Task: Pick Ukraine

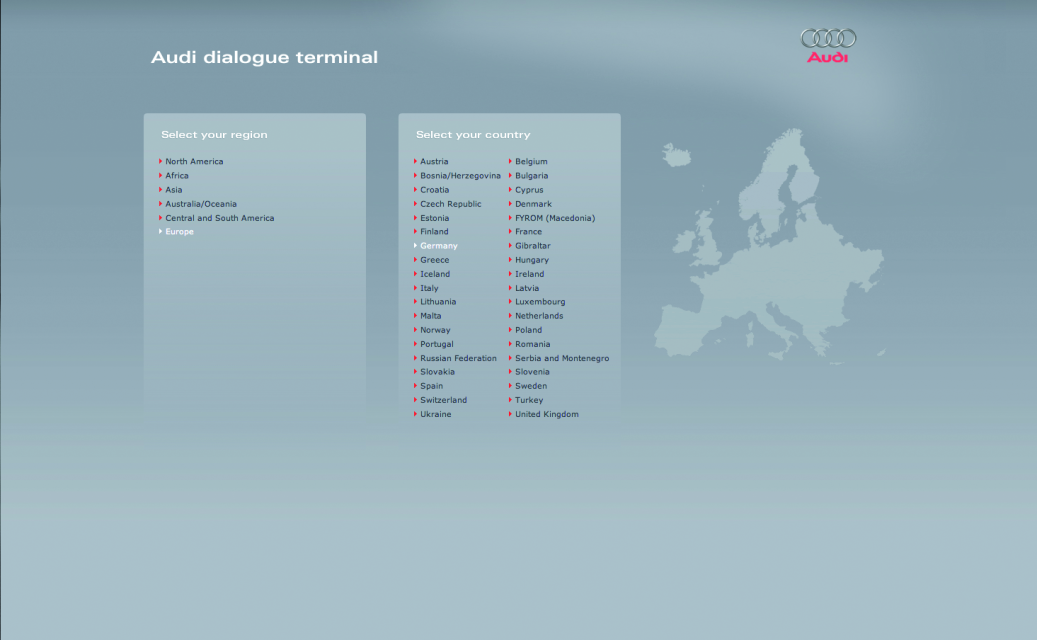Action: (x=435, y=414)
